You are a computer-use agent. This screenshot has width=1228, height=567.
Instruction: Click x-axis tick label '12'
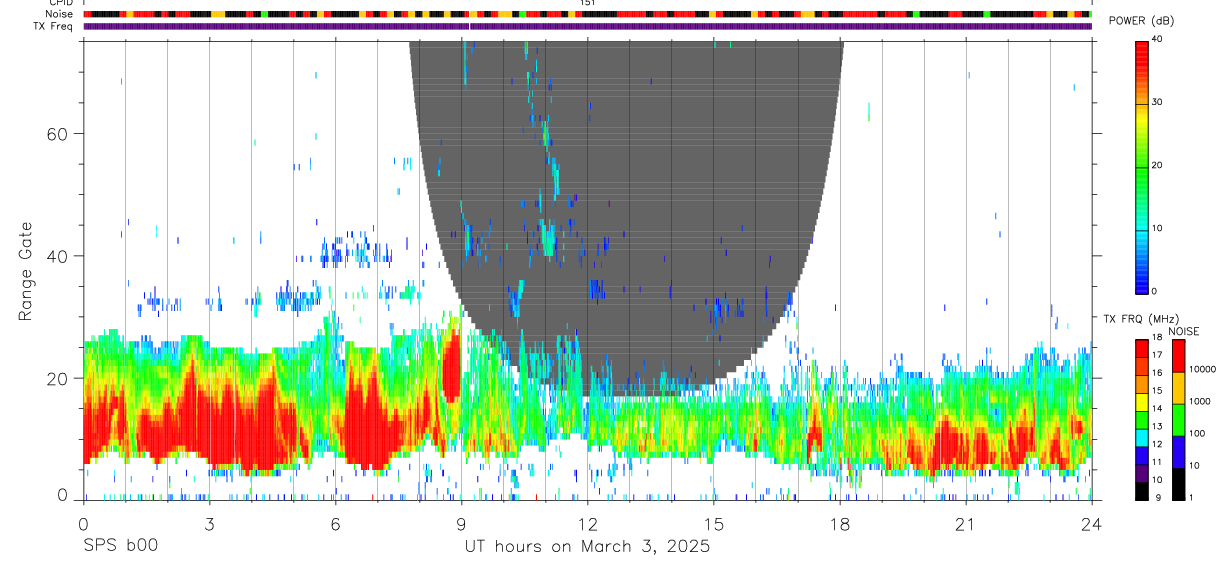[588, 524]
